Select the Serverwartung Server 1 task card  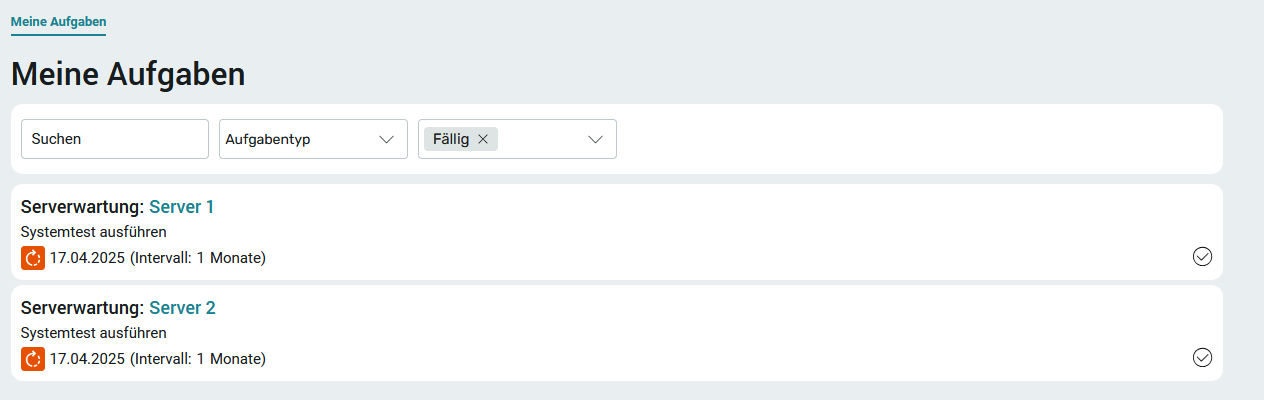(617, 232)
